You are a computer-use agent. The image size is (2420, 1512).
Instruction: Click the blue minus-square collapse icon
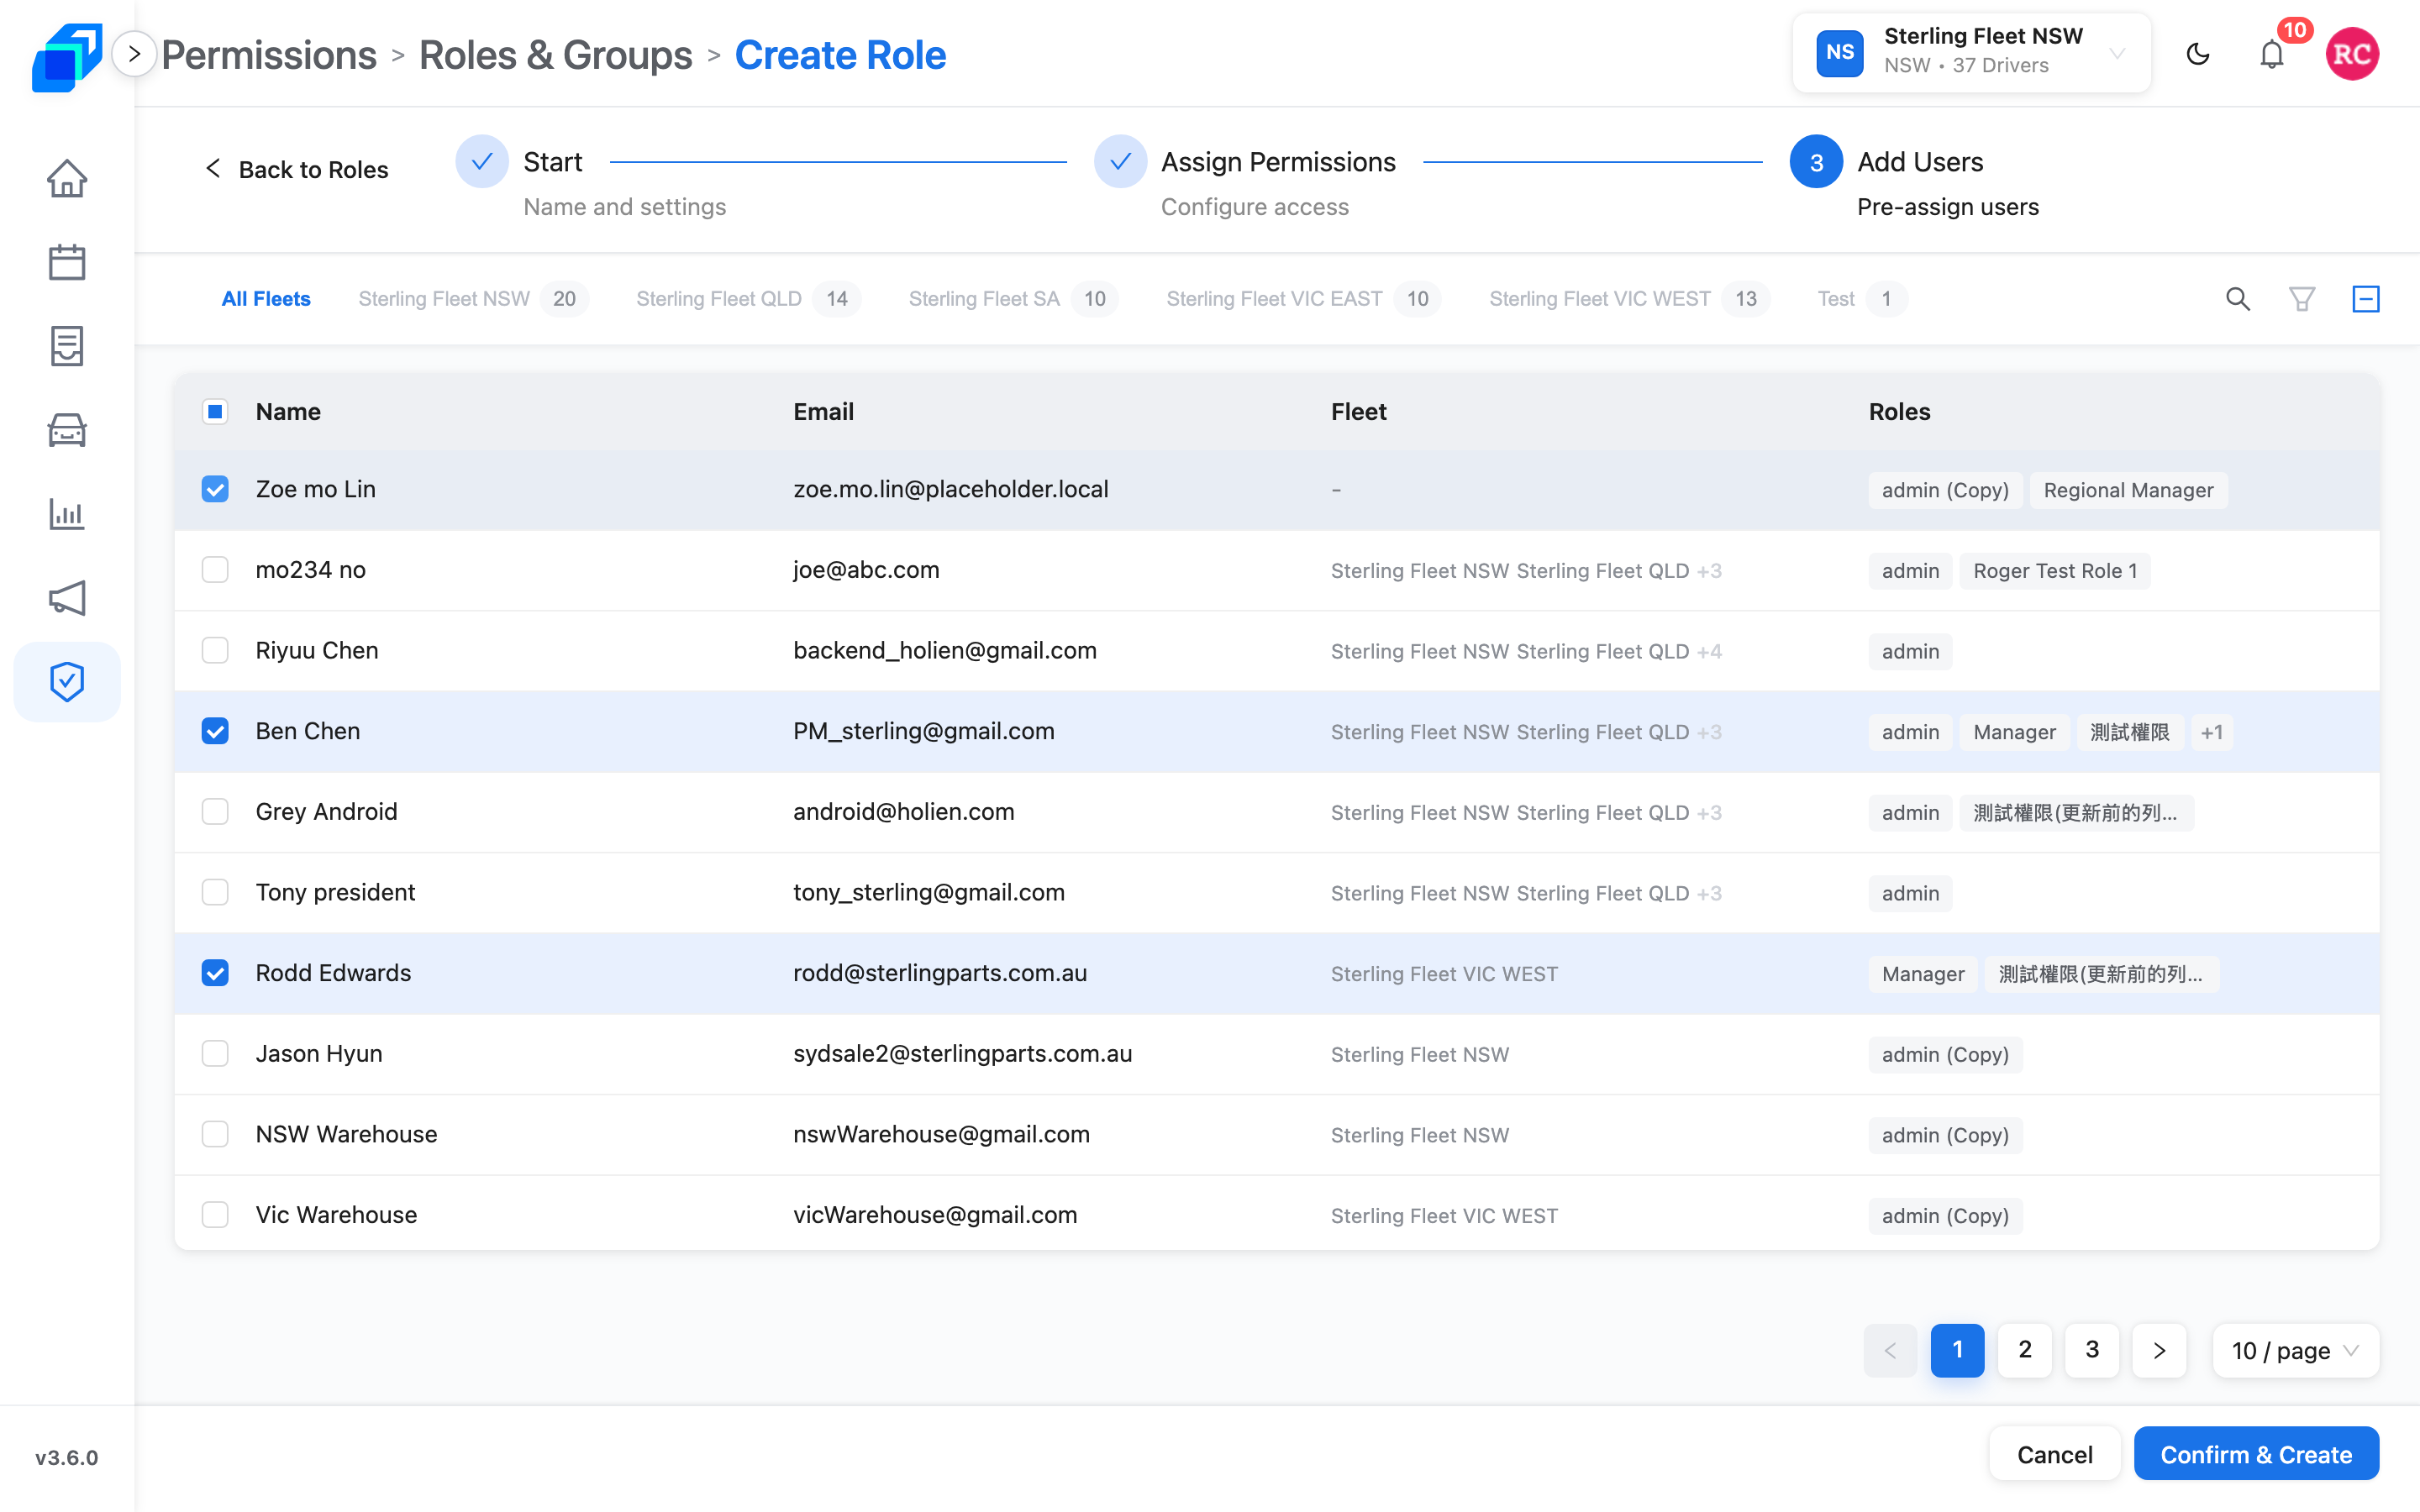(2366, 299)
